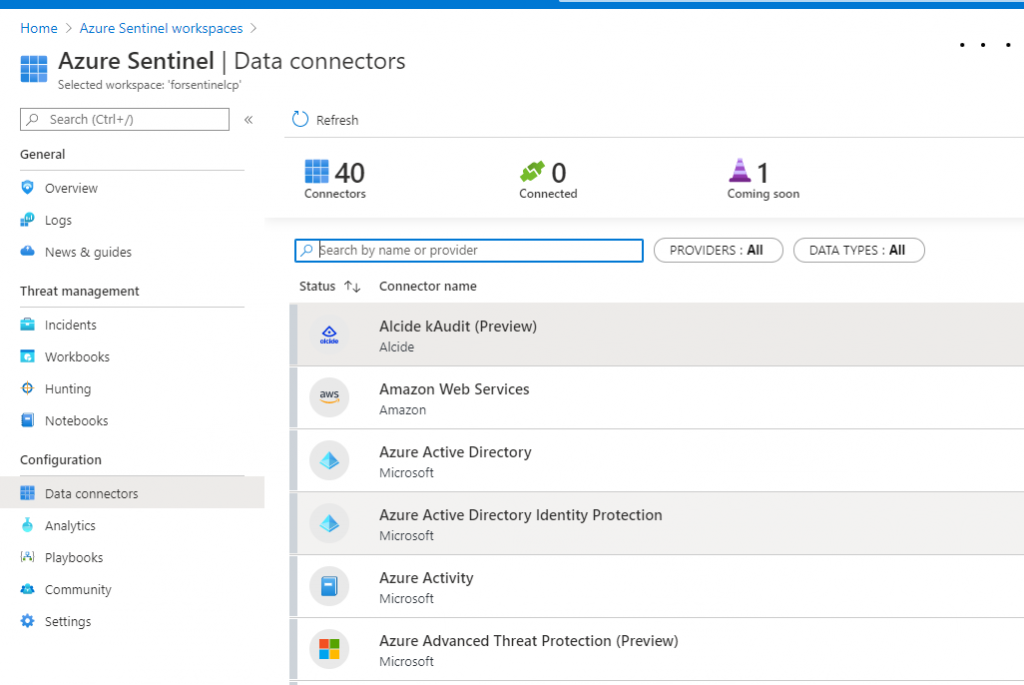Click the 0 Connected count
This screenshot has width=1024, height=685.
558,173
